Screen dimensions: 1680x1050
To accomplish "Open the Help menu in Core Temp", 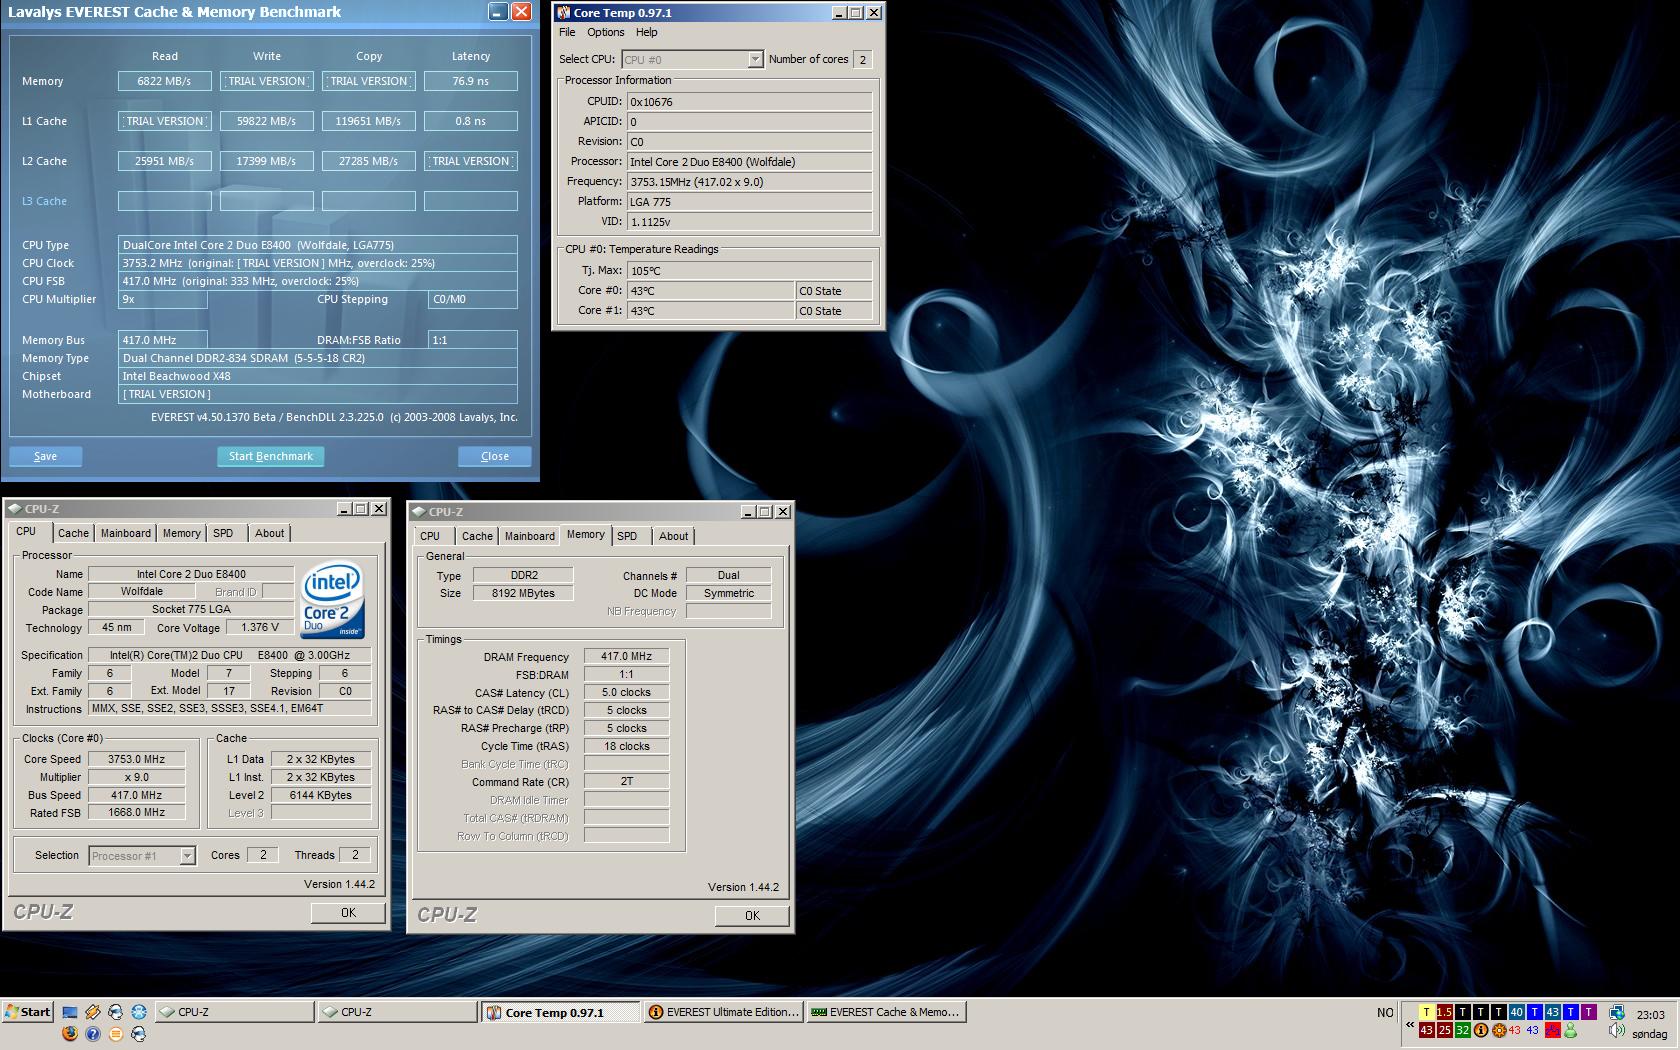I will (x=647, y=33).
